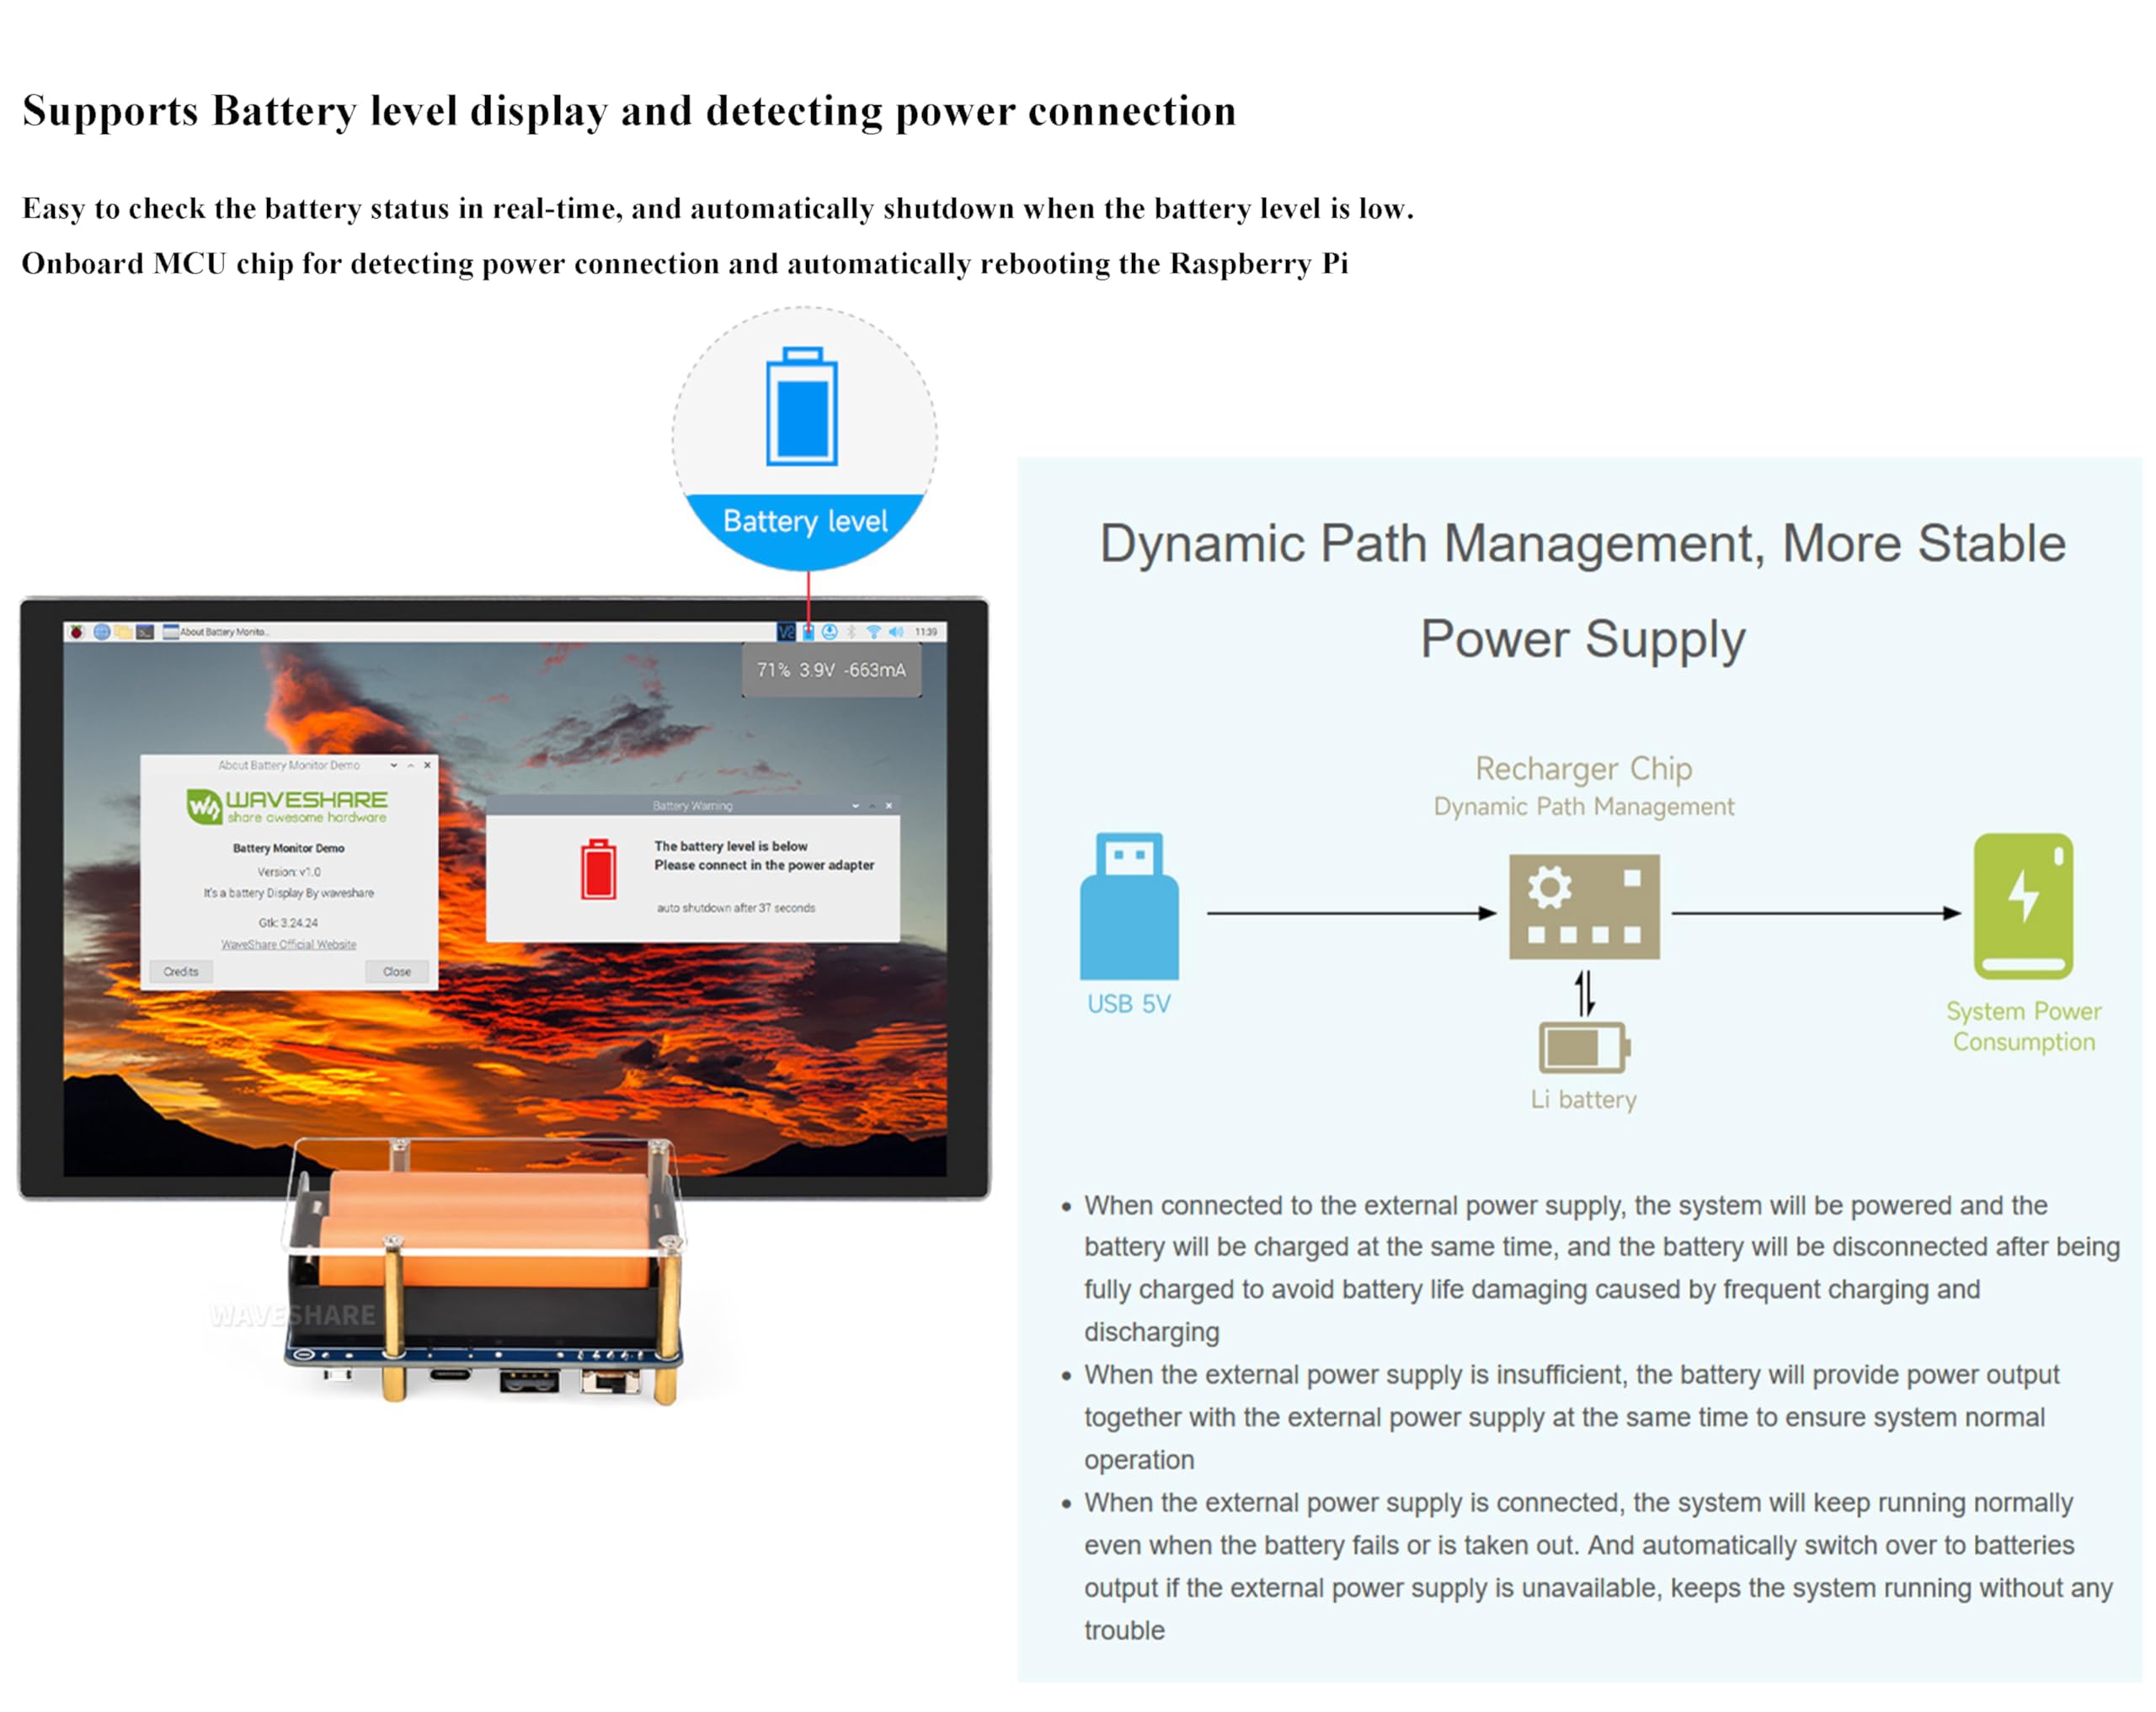Maximize the Battery Warning window
The image size is (2156, 1712).
(872, 805)
